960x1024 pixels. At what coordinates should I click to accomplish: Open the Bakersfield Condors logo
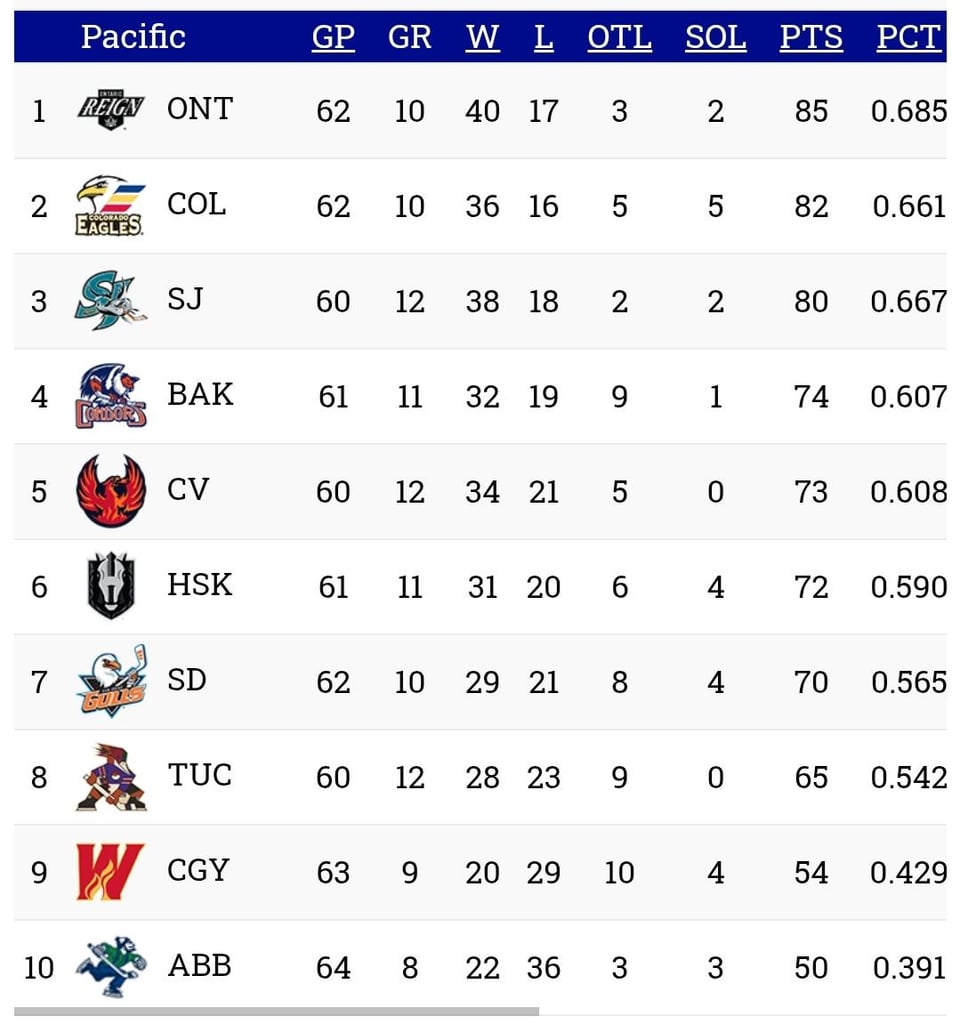110,396
